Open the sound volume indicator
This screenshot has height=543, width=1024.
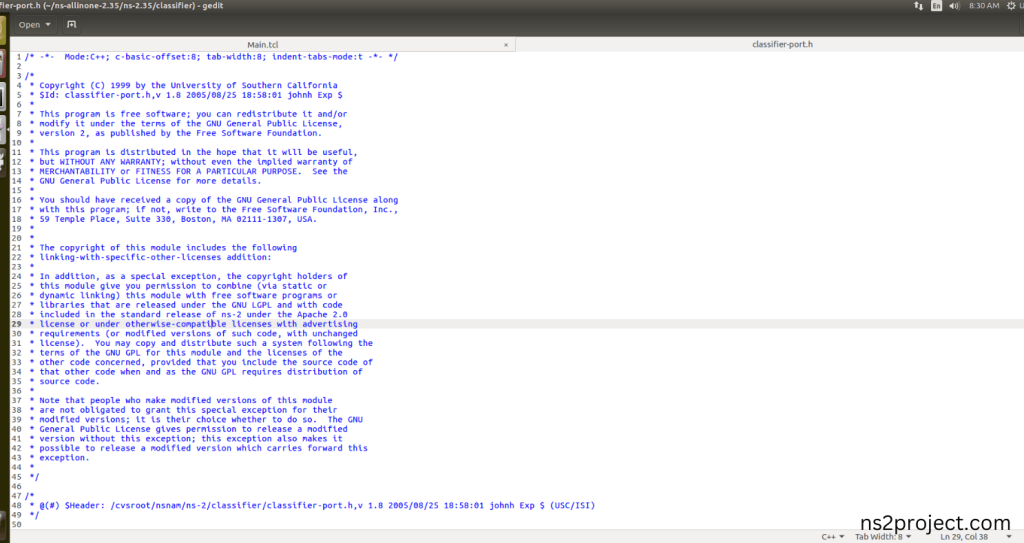pos(954,6)
